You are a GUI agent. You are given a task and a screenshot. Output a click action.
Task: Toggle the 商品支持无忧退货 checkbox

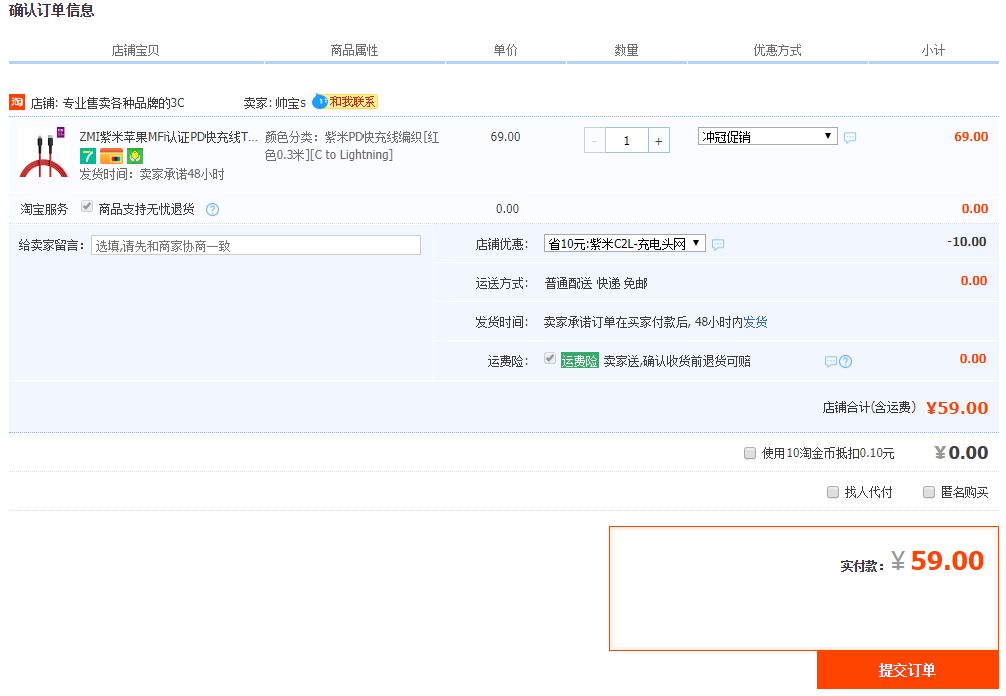point(87,207)
